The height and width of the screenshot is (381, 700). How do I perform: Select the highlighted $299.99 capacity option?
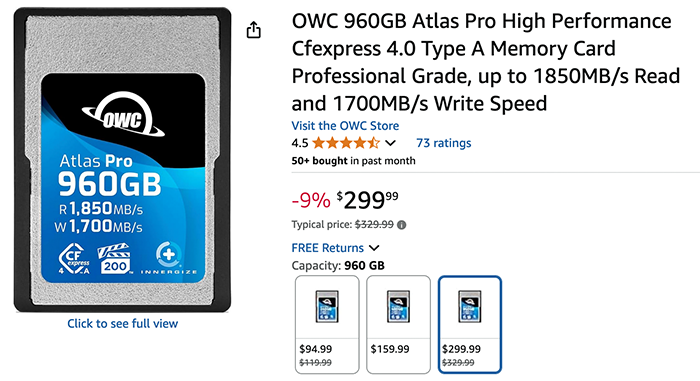[470, 324]
